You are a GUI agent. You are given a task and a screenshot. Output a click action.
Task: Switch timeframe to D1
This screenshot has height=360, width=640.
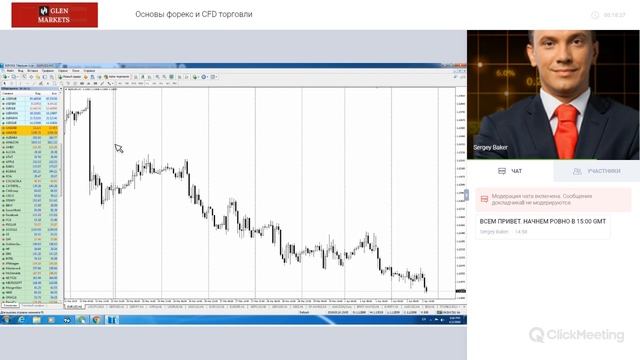click(x=161, y=83)
